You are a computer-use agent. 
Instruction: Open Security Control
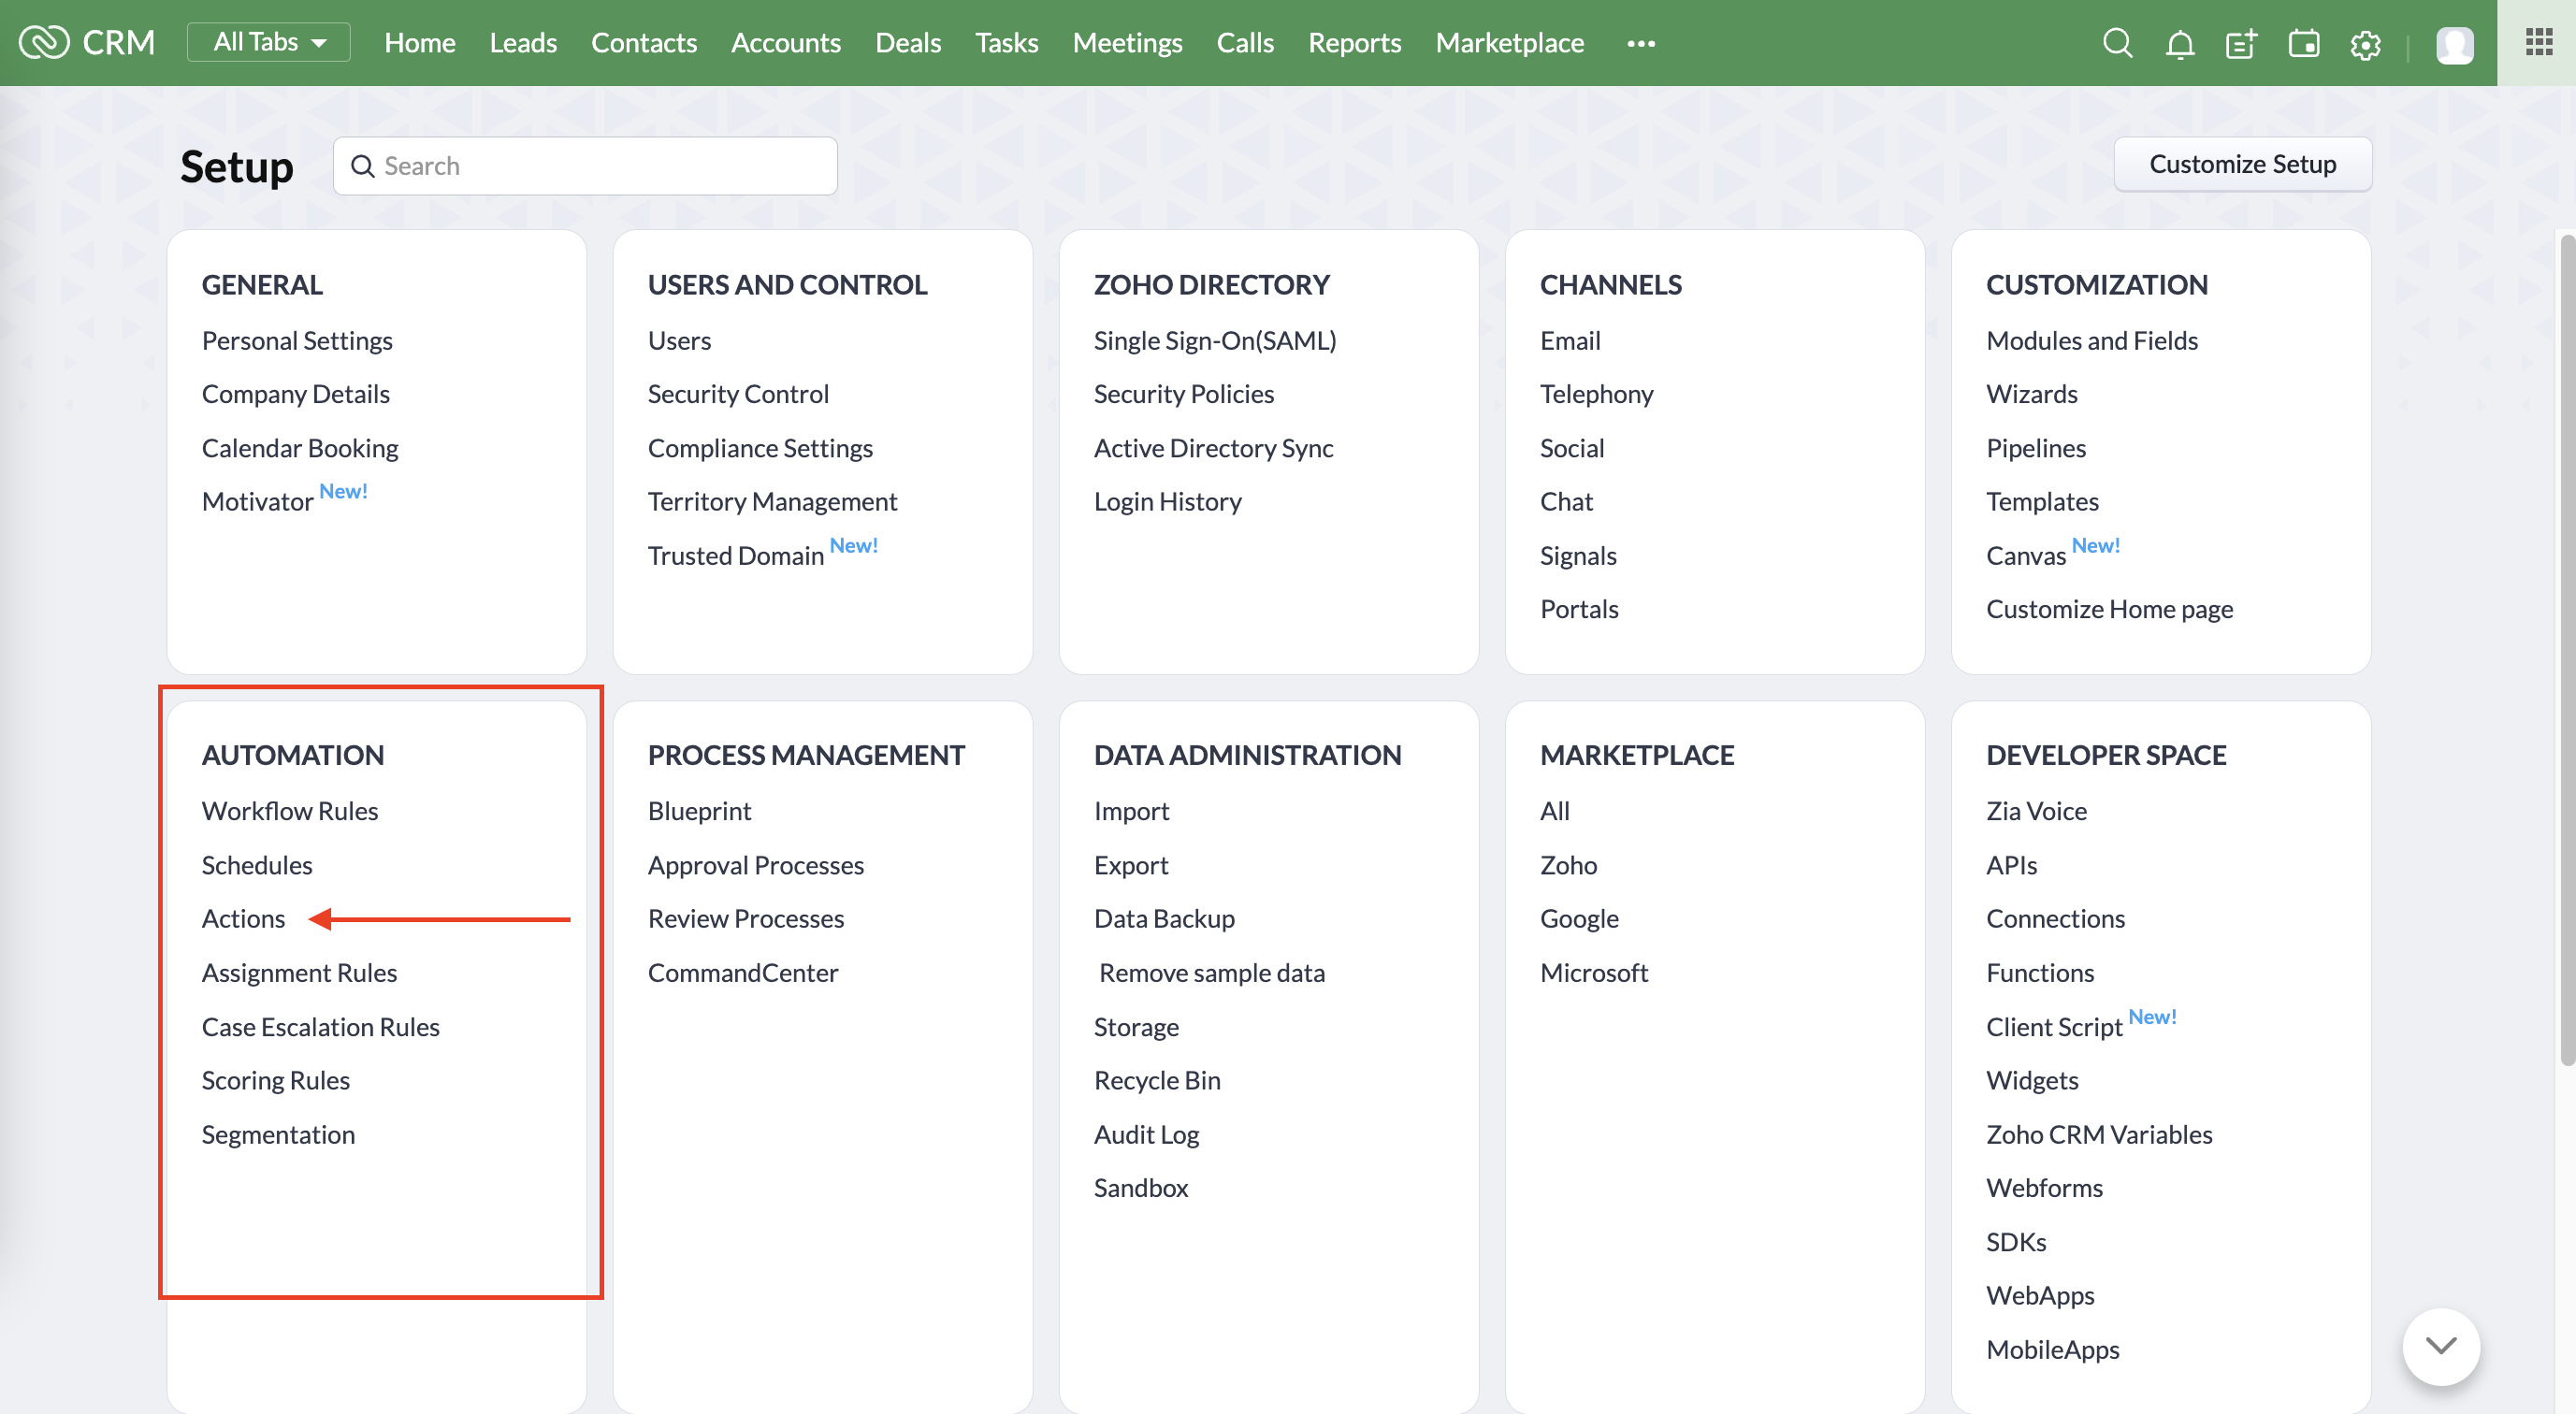click(x=738, y=394)
